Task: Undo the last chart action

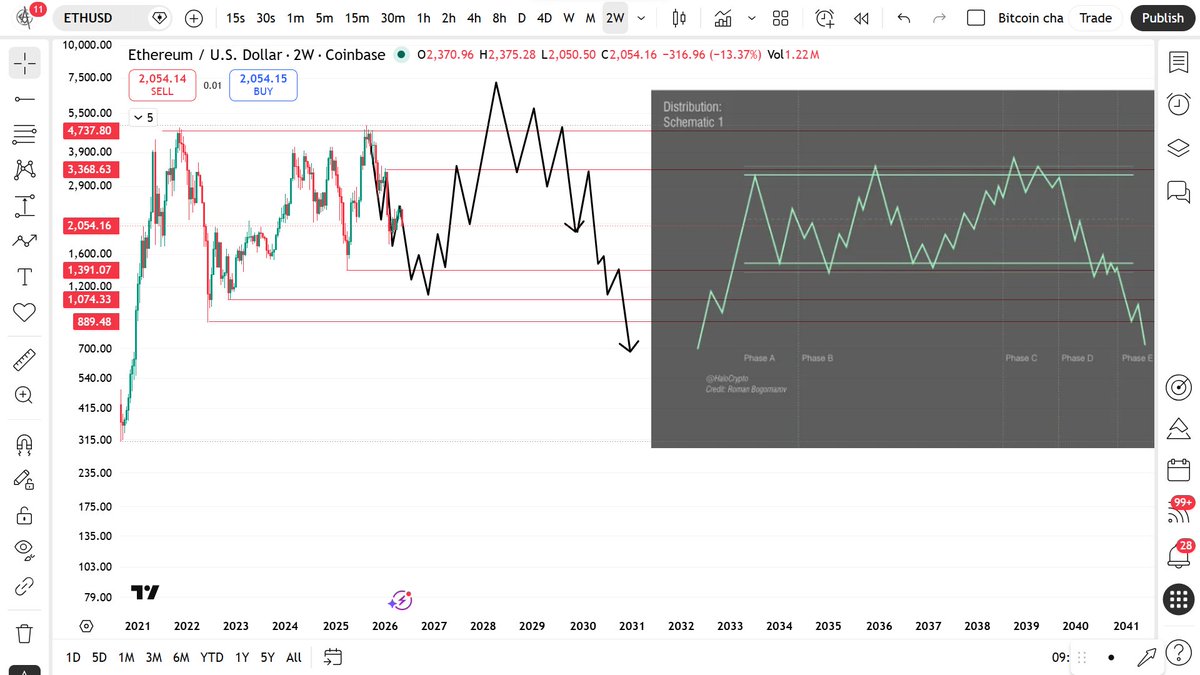Action: click(x=904, y=18)
